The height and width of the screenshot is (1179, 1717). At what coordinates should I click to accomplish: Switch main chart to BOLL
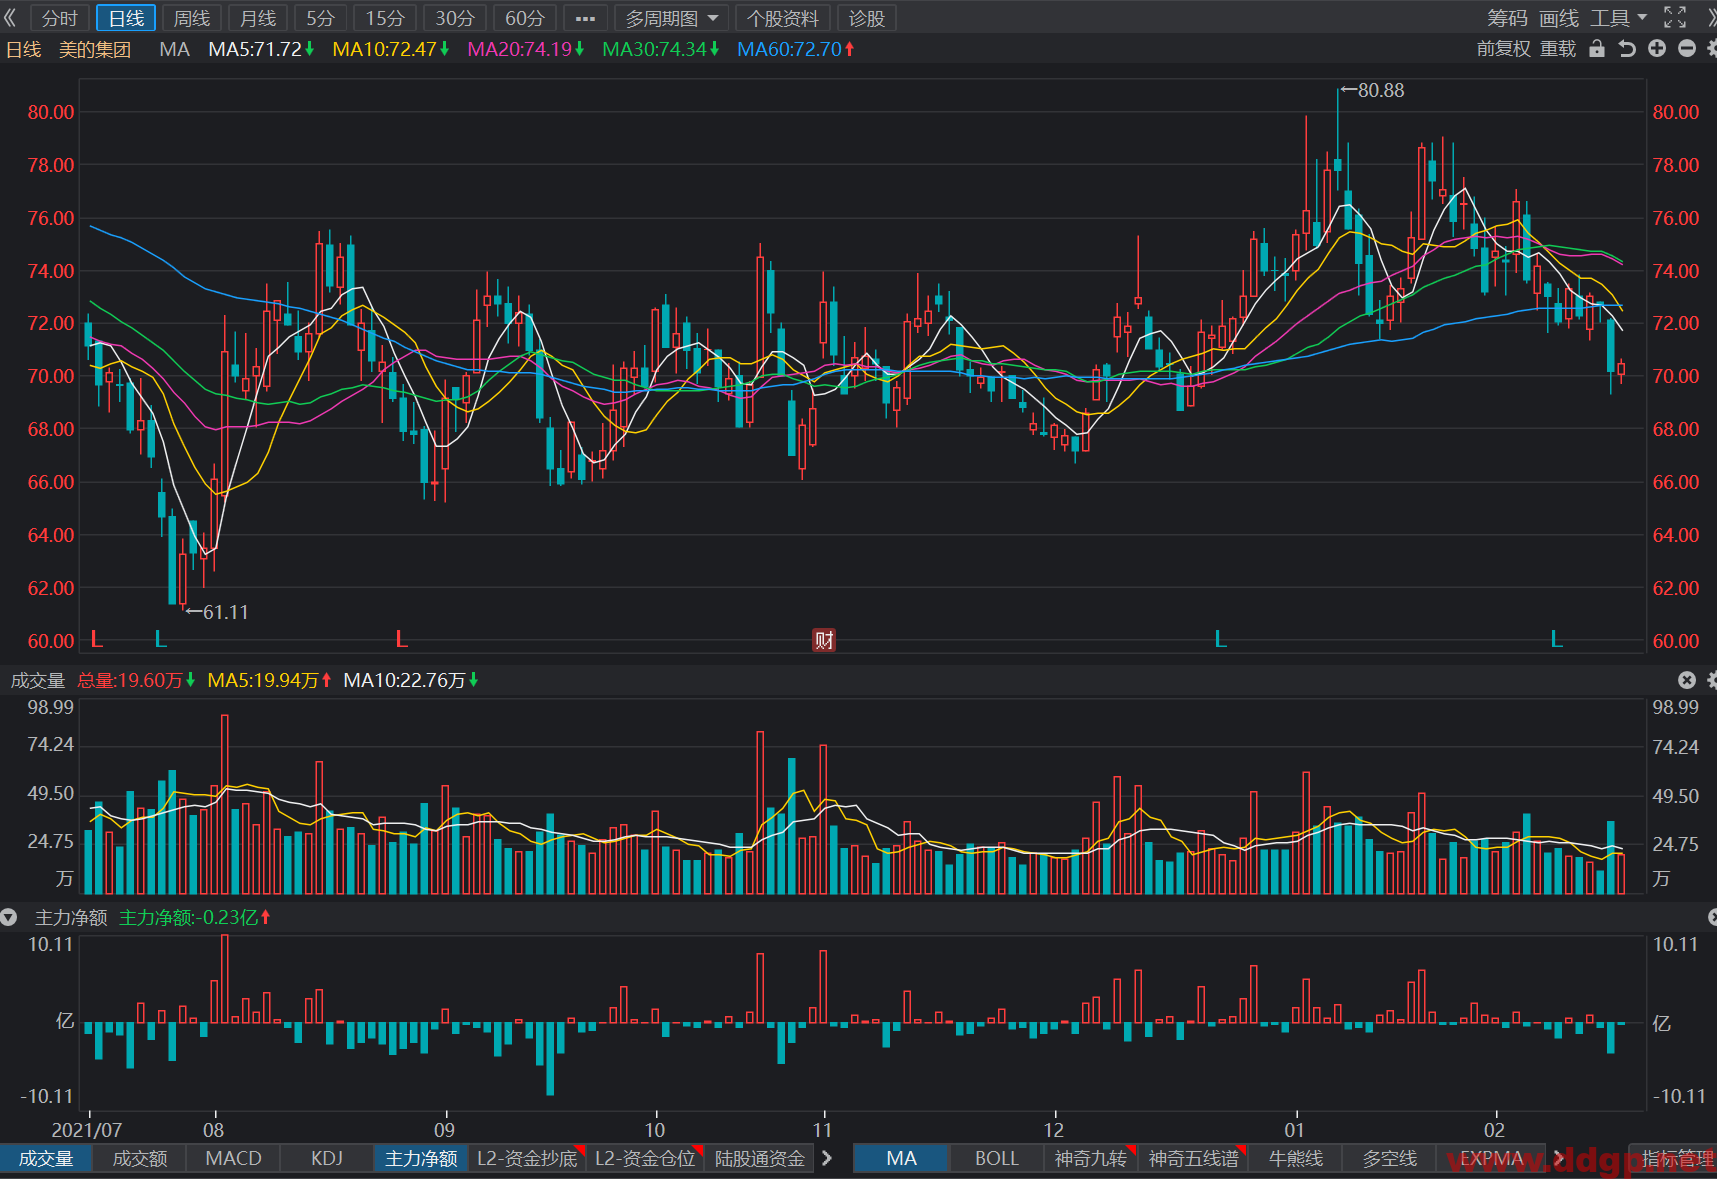[x=997, y=1158]
